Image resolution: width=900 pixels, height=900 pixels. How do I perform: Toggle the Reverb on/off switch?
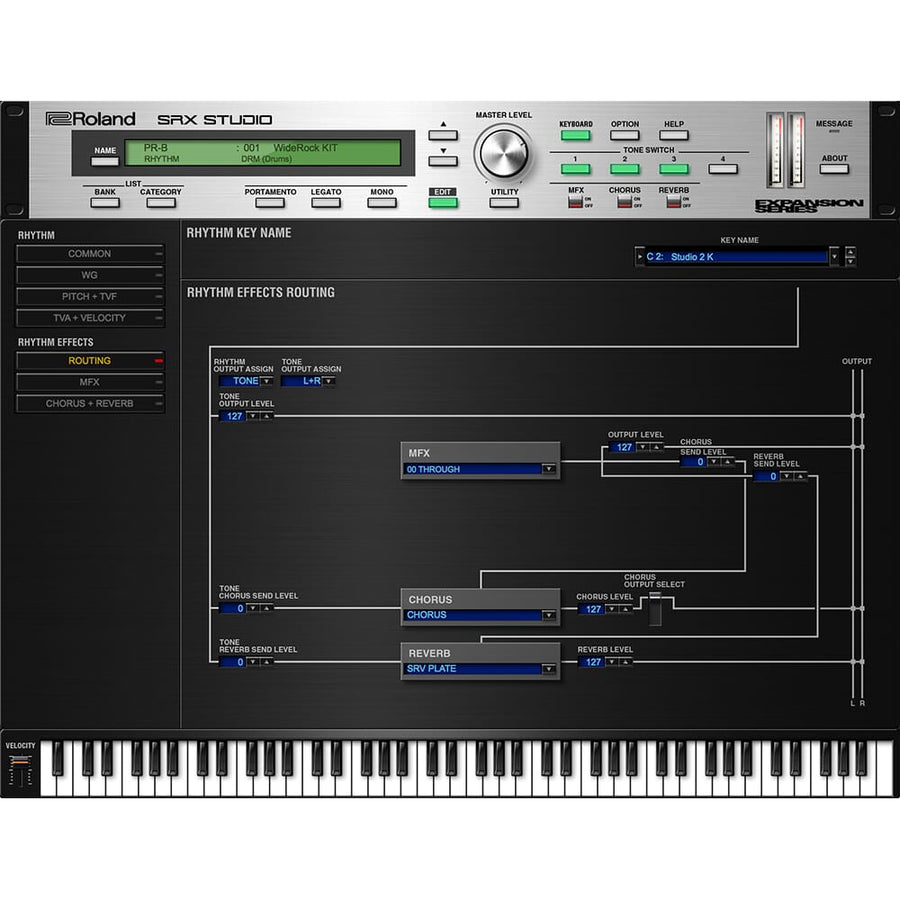click(x=673, y=201)
